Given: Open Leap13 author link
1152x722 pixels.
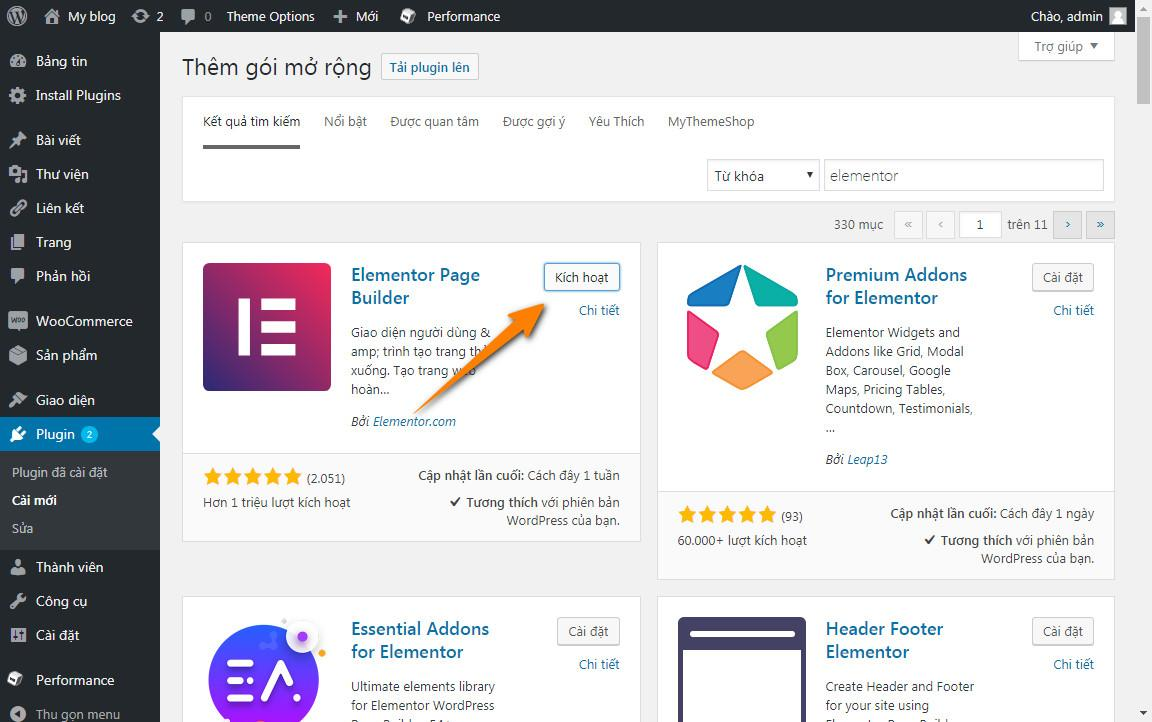Looking at the screenshot, I should point(867,459).
